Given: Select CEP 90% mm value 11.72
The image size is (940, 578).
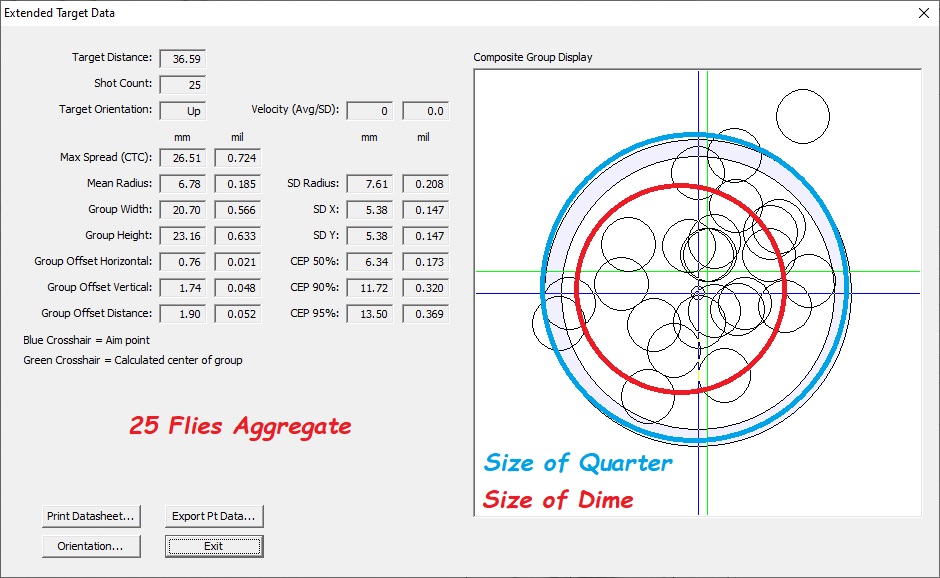Looking at the screenshot, I should (370, 288).
